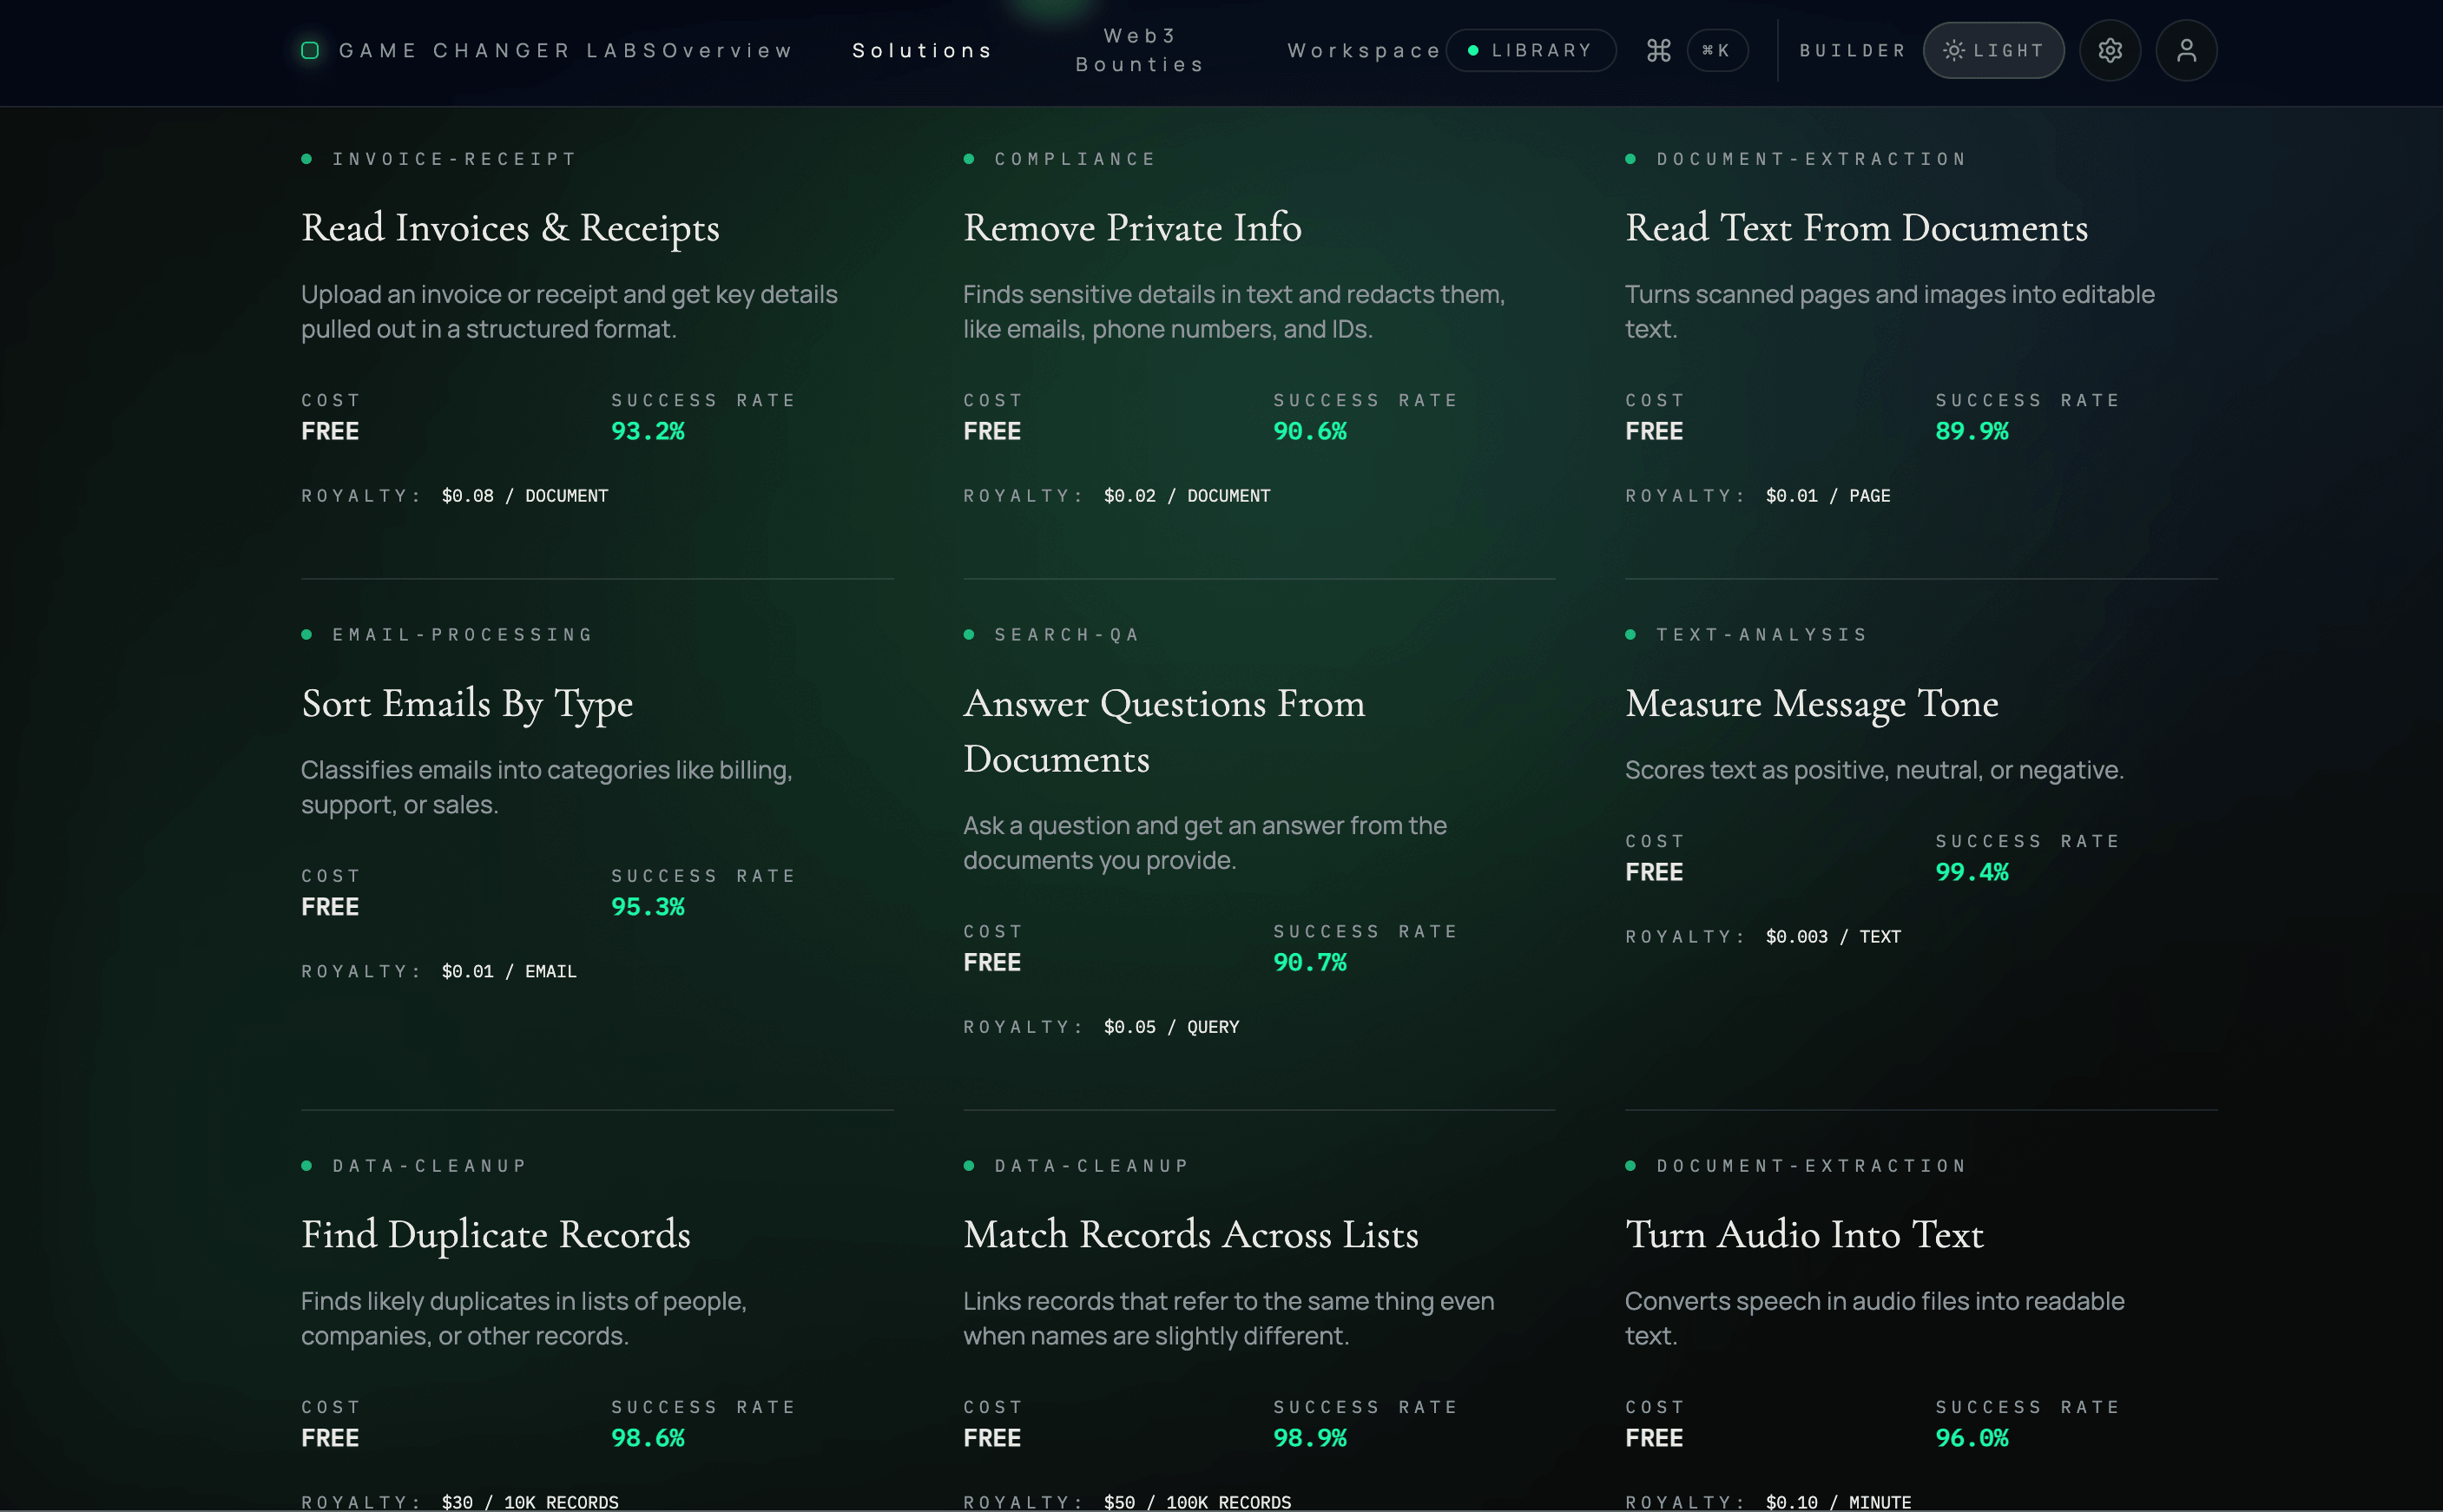This screenshot has height=1512, width=2443.
Task: Open the user profile icon
Action: [x=2187, y=50]
